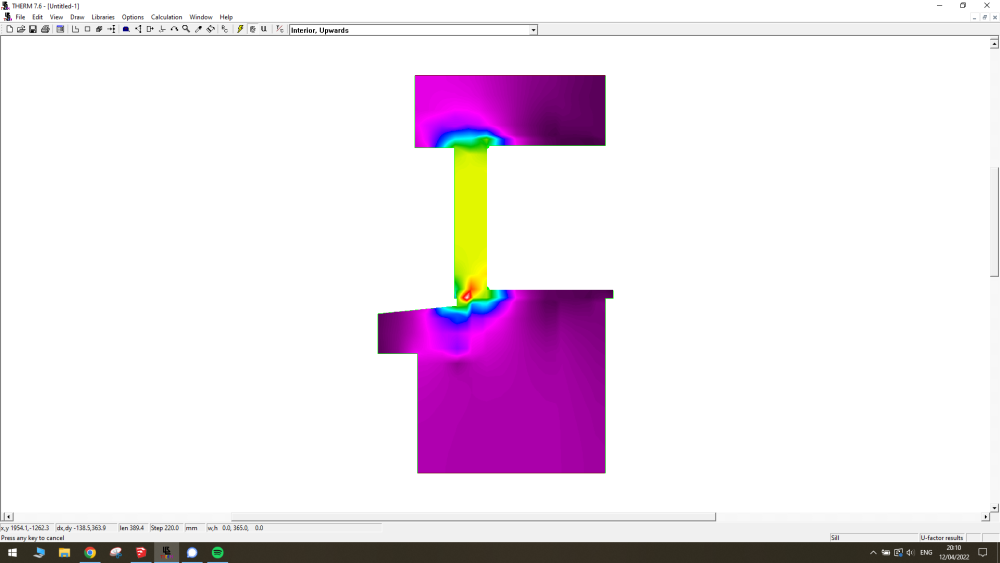Click the Edit Points triangle icon
The image size is (1000, 563).
pos(138,29)
